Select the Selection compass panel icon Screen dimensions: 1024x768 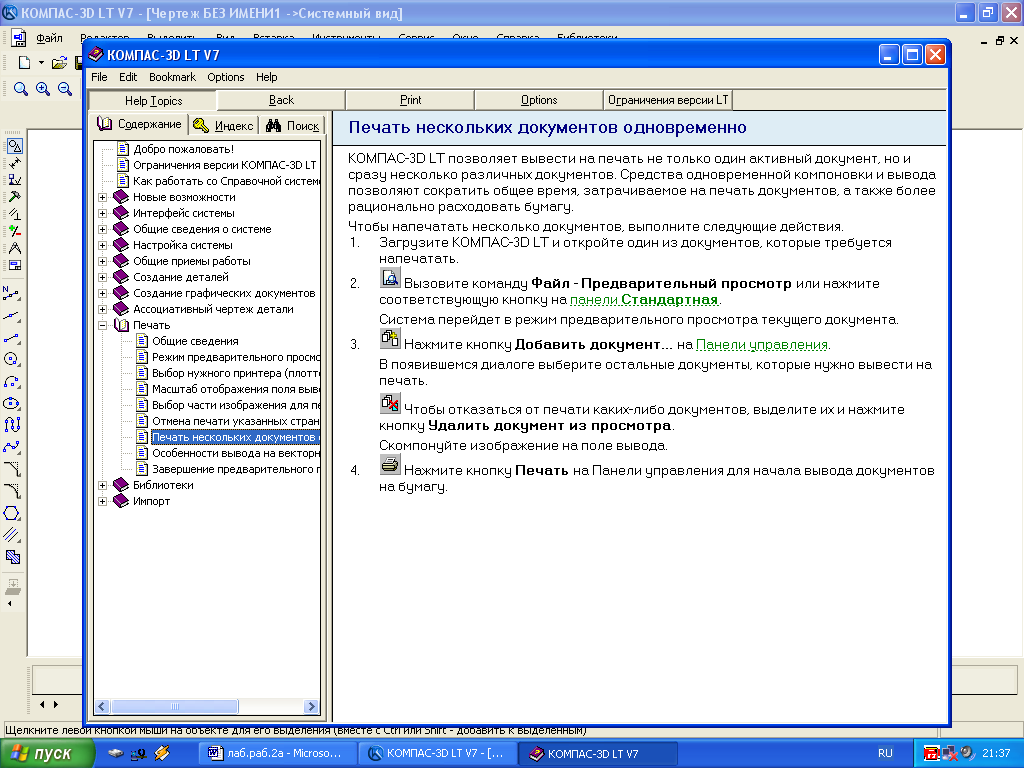[14, 248]
